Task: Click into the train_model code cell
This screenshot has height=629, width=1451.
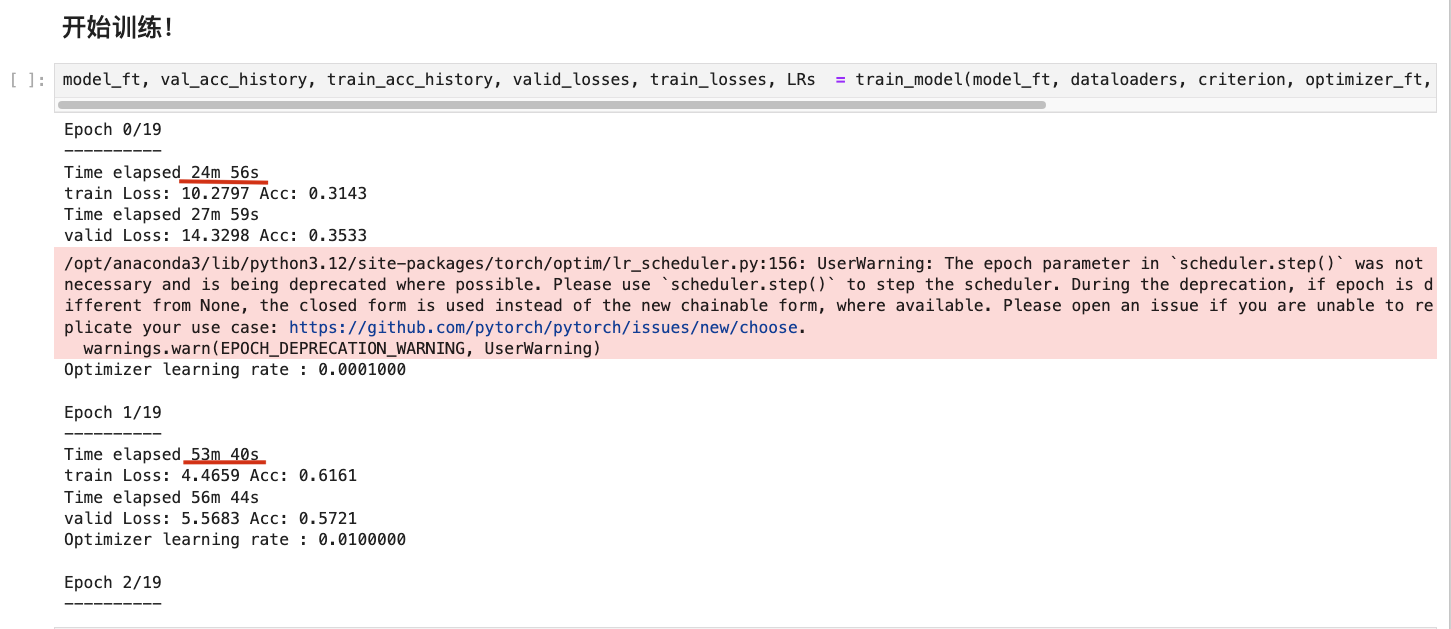Action: coord(746,80)
